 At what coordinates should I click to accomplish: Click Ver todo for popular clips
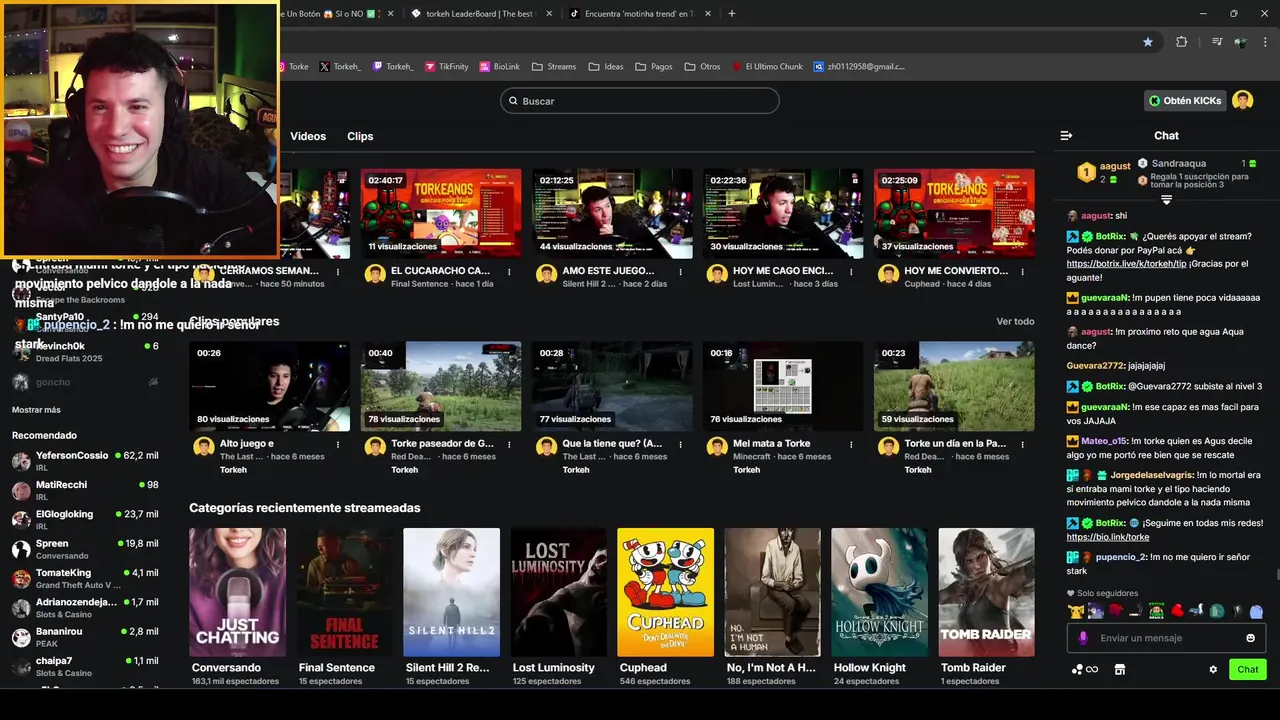(1015, 321)
